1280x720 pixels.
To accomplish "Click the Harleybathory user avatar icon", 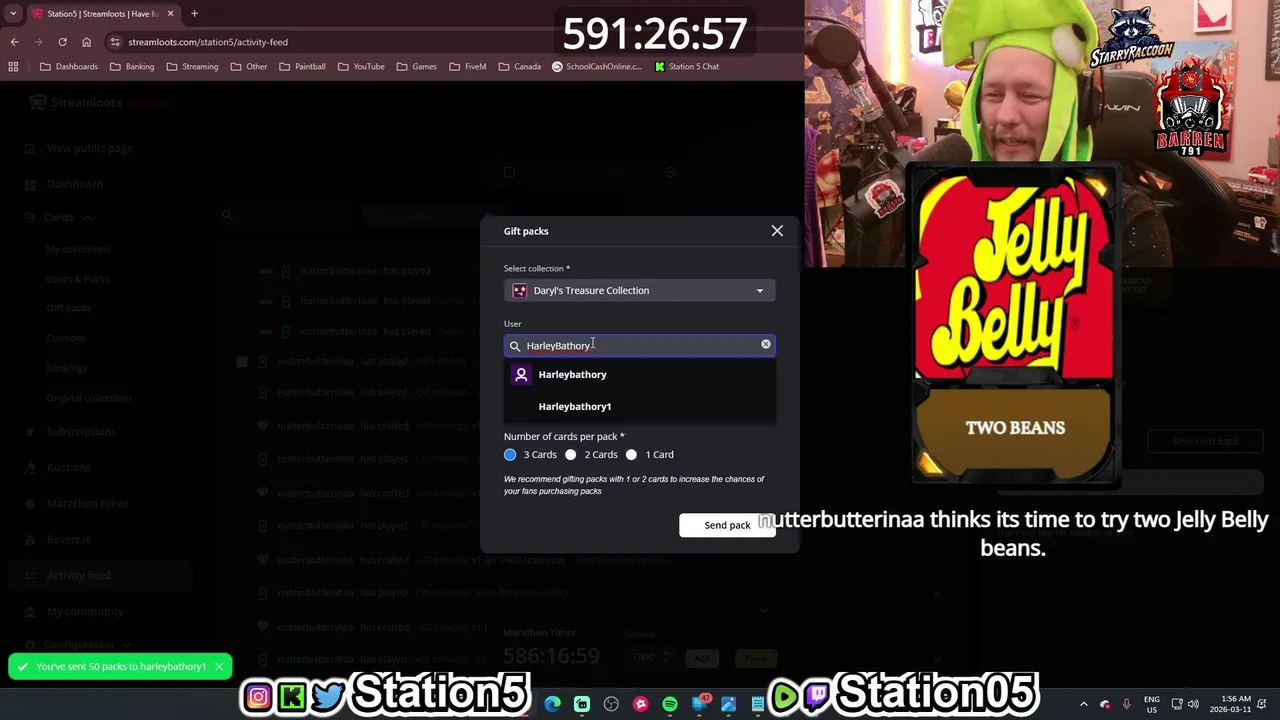I will coord(521,374).
